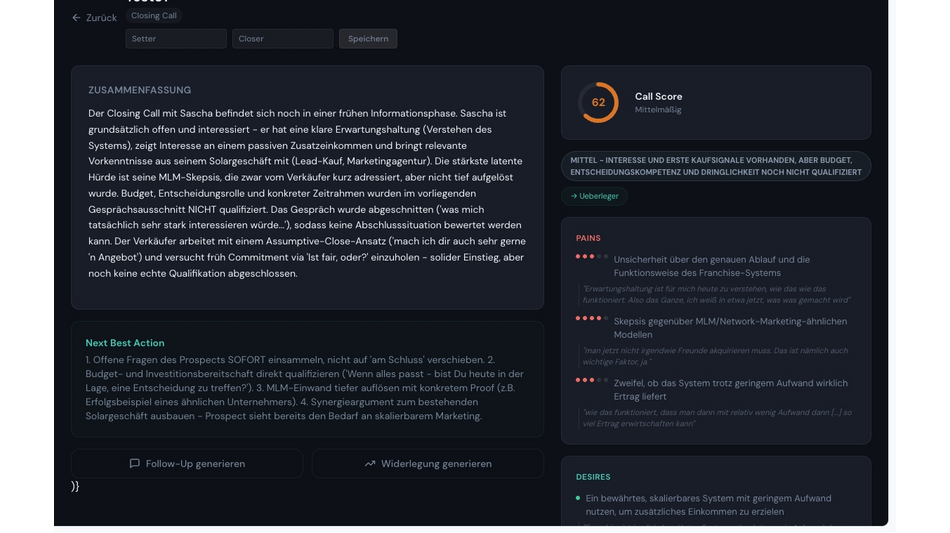Go back using the Zurück link text
This screenshot has width=950, height=533.
101,18
